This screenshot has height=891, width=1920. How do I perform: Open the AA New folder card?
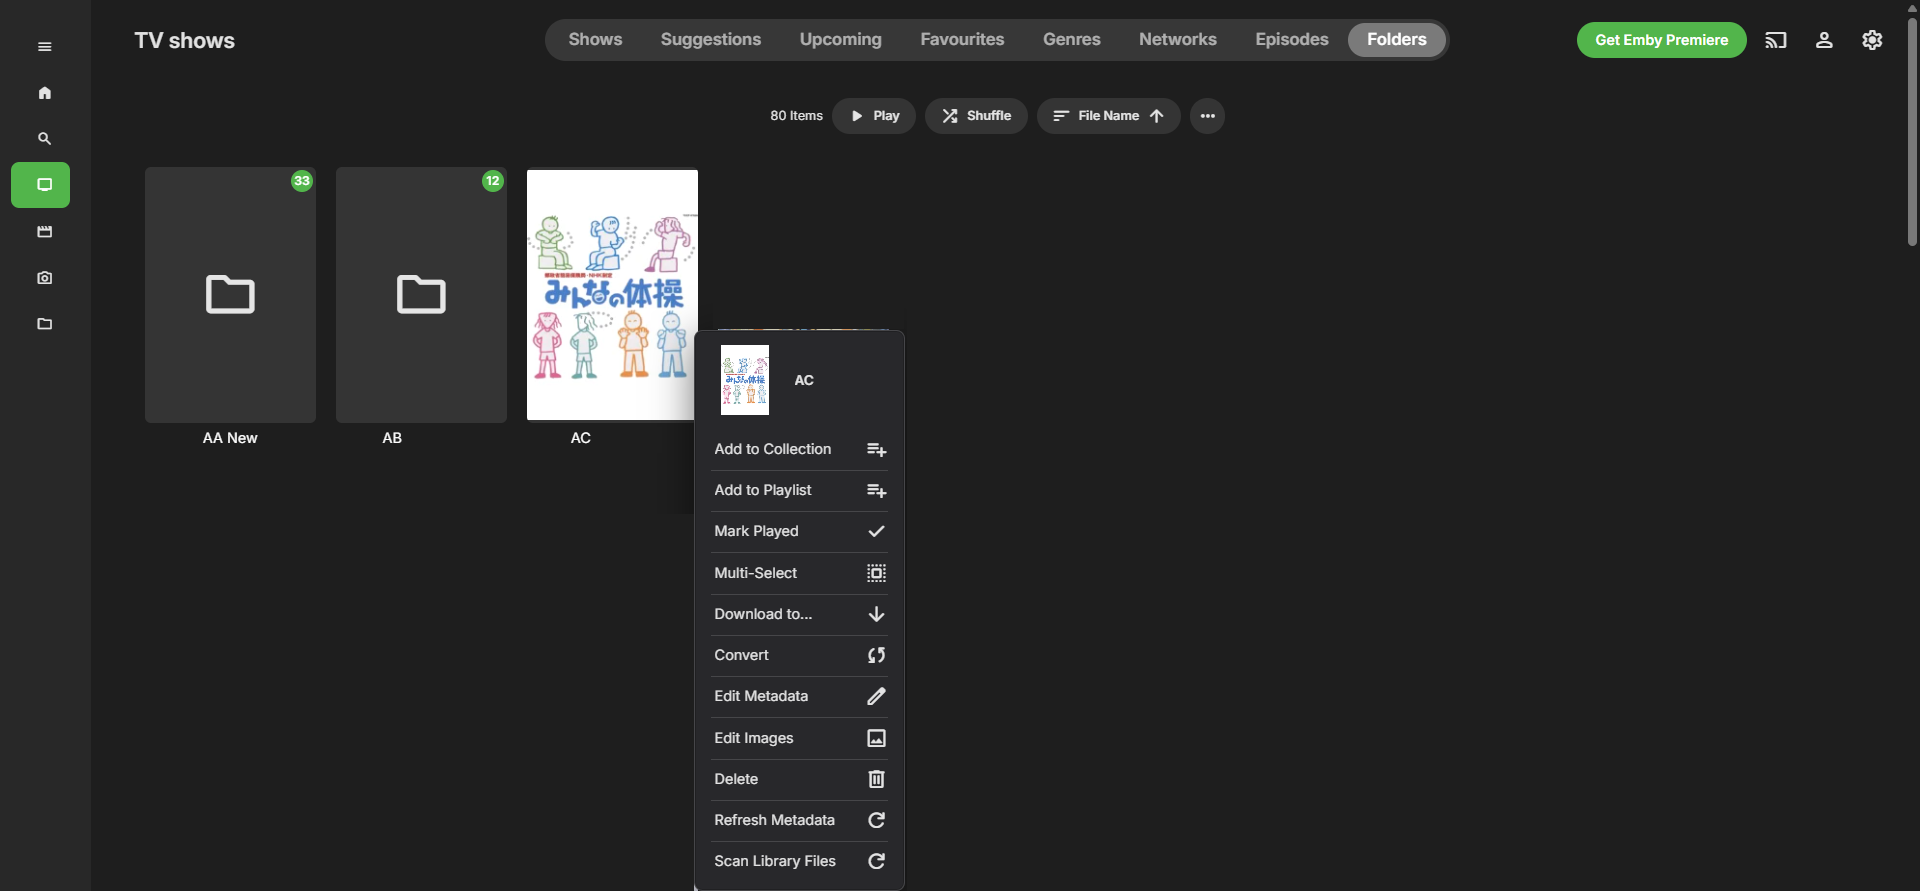pyautogui.click(x=230, y=295)
